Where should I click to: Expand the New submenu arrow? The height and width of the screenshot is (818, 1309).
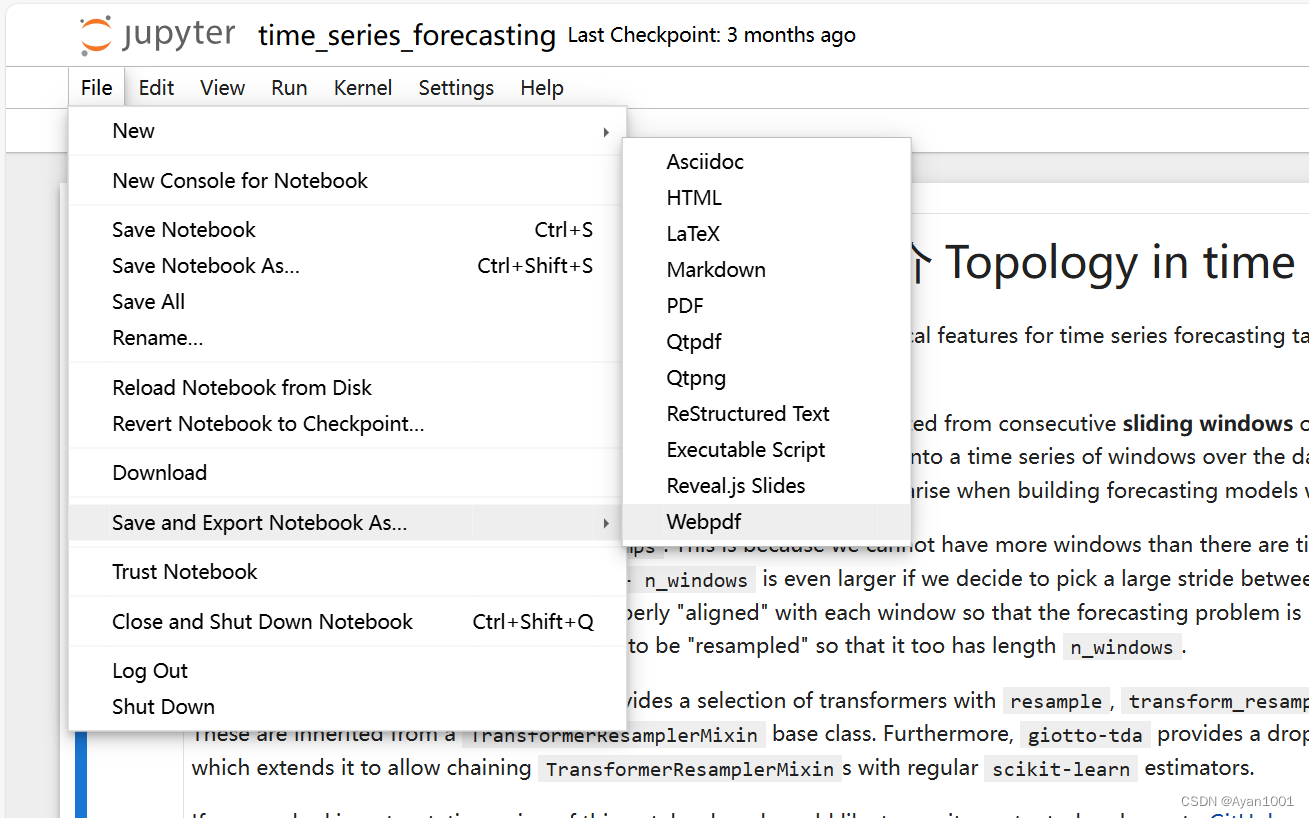(x=607, y=131)
